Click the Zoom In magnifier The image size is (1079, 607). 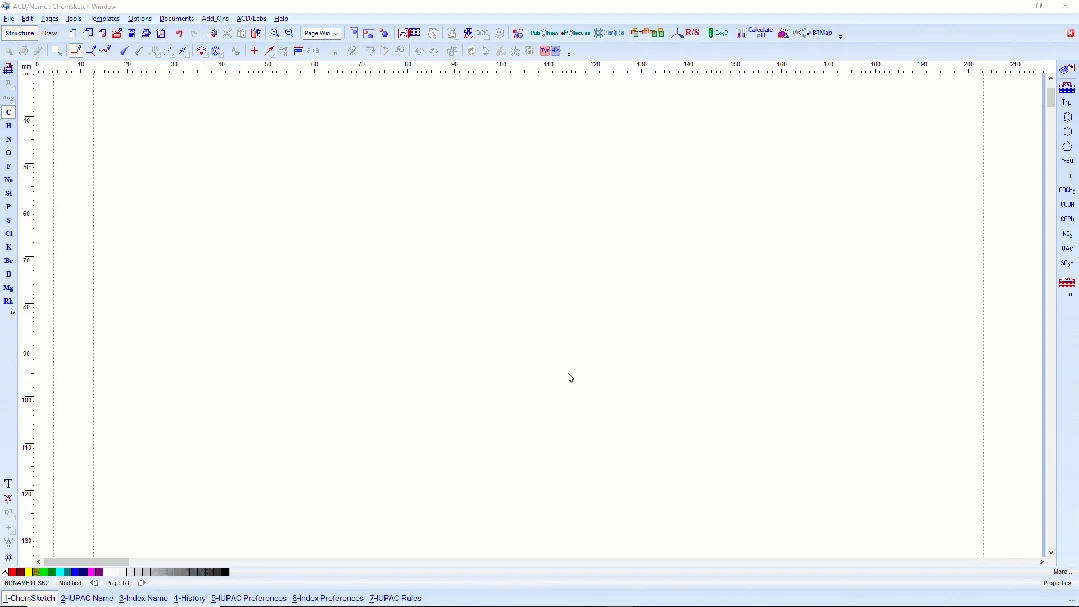pyautogui.click(x=275, y=33)
